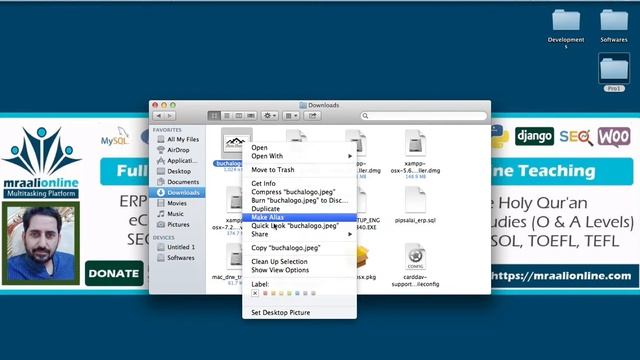Select the mac_drw file icon

click(x=235, y=257)
